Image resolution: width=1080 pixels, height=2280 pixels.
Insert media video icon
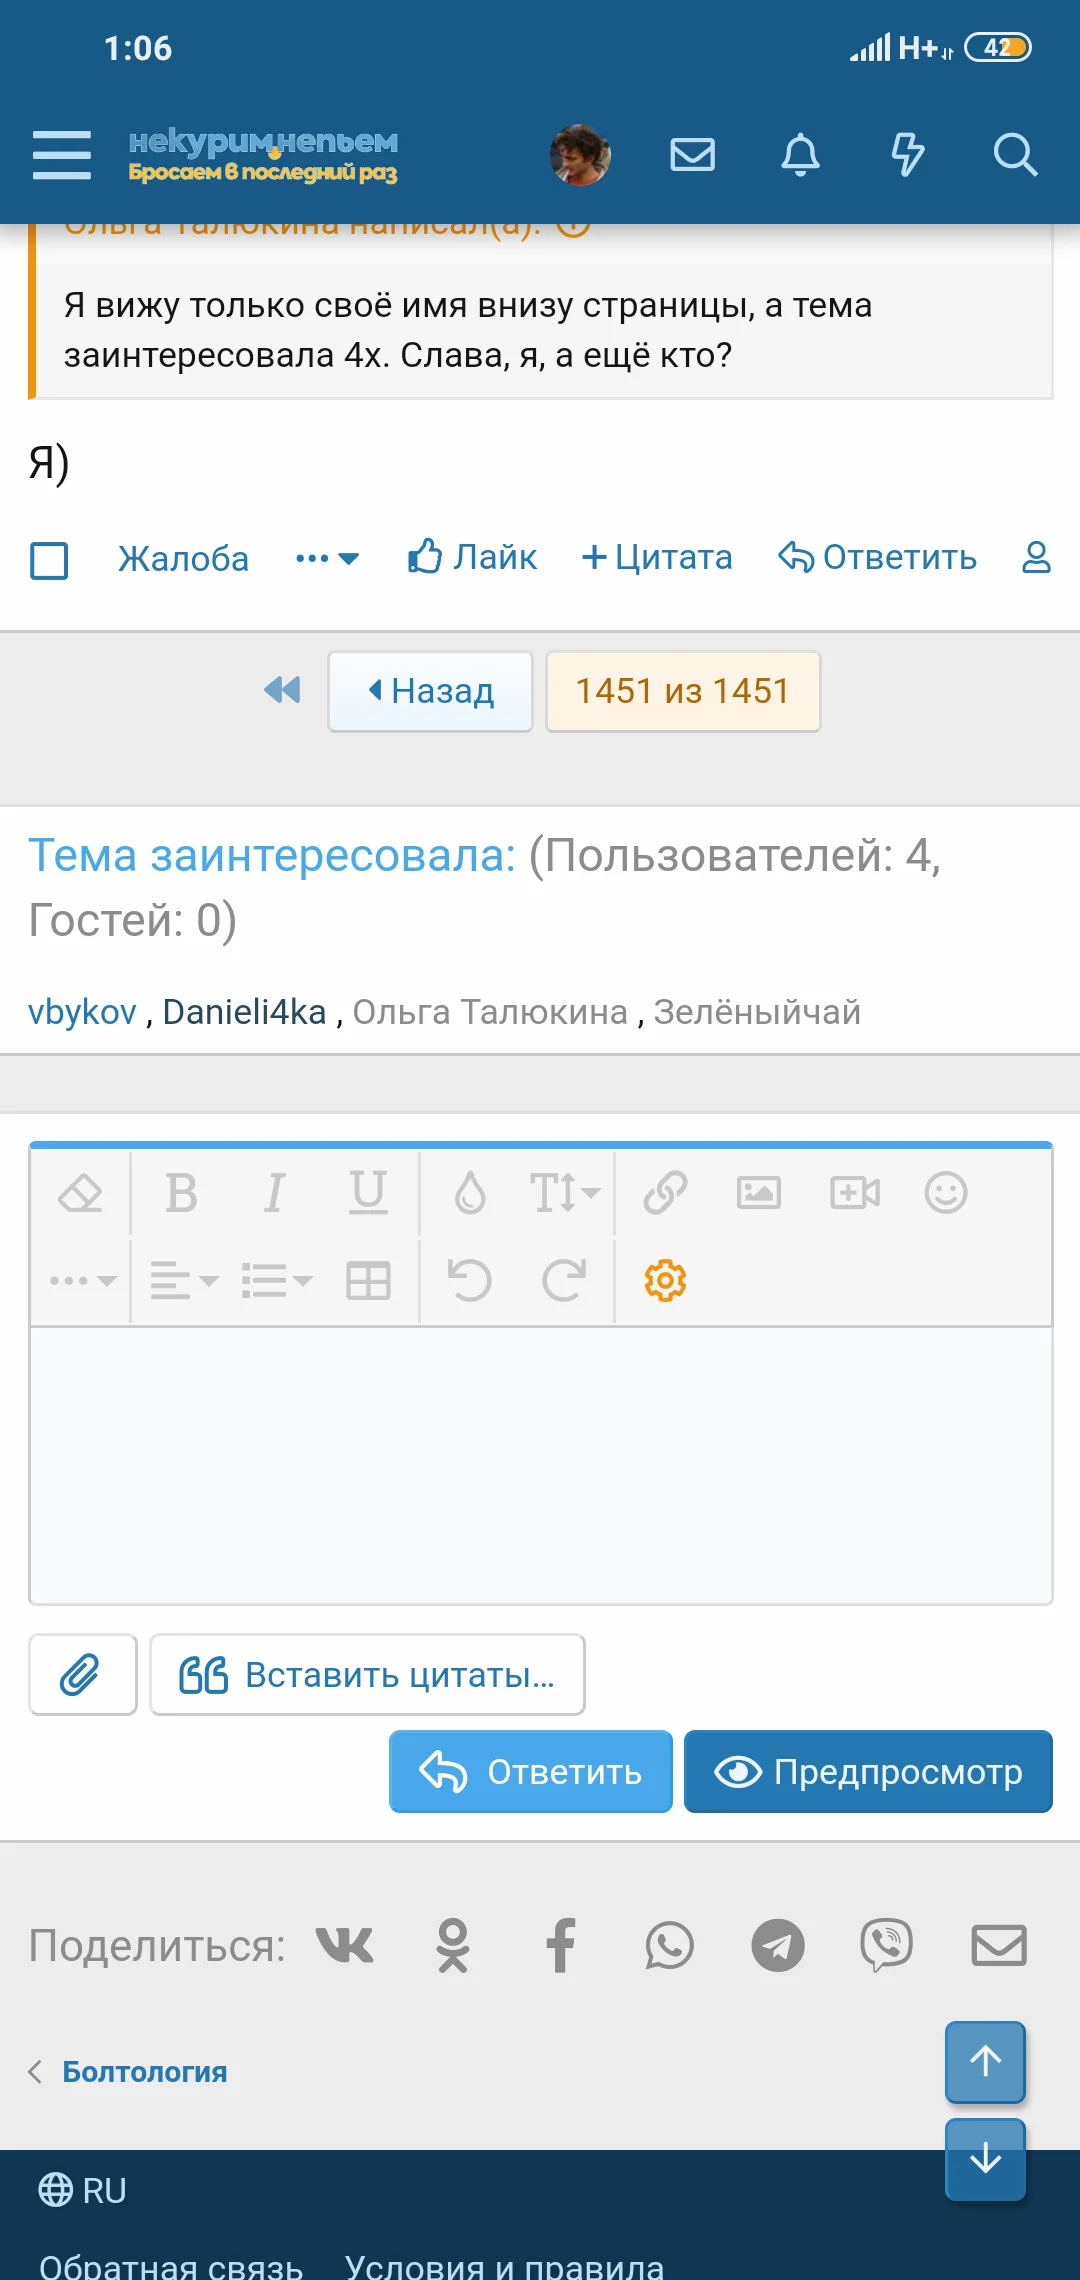coord(855,1192)
